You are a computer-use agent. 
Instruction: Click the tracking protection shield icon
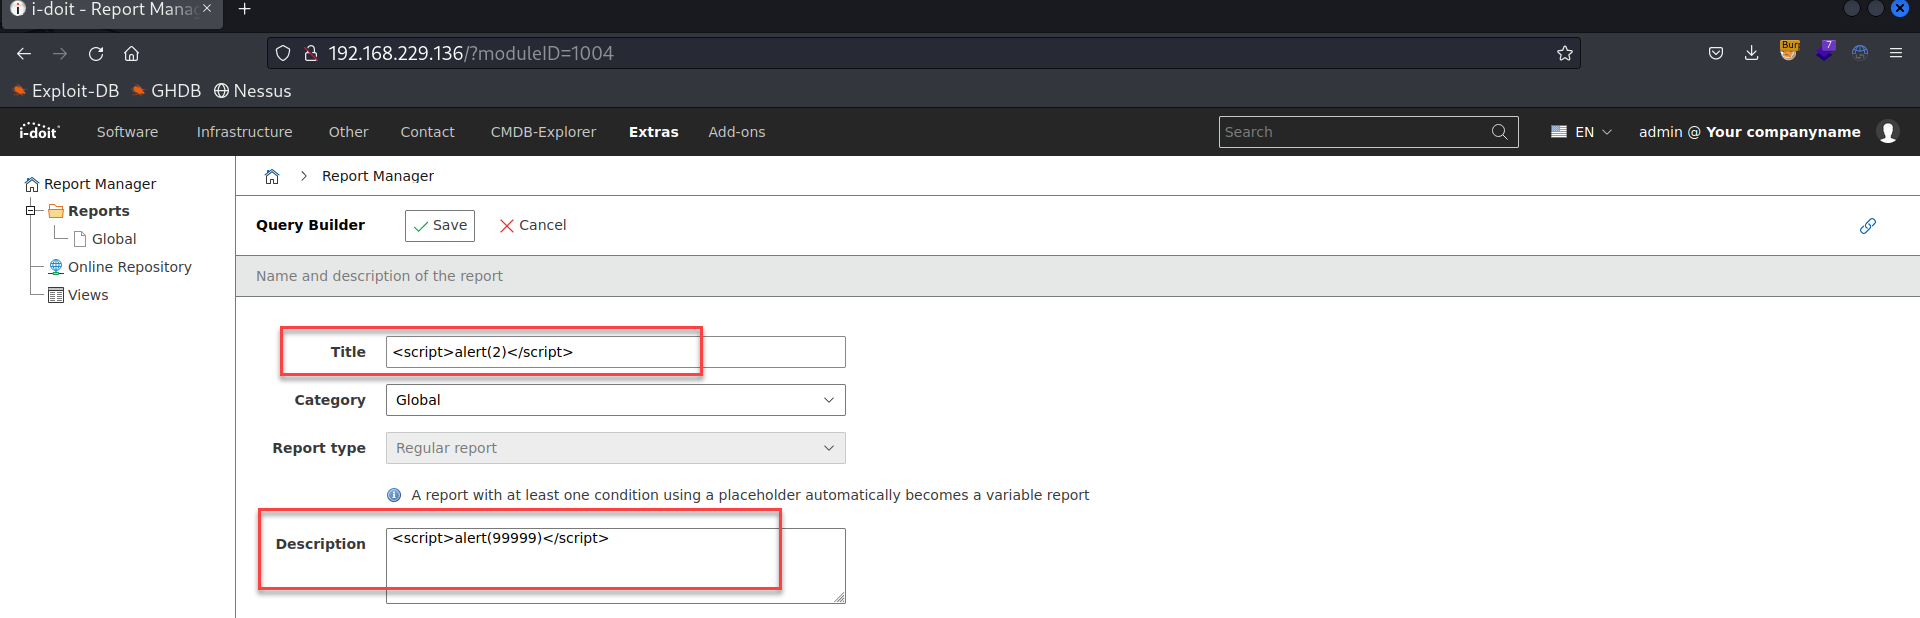click(283, 53)
